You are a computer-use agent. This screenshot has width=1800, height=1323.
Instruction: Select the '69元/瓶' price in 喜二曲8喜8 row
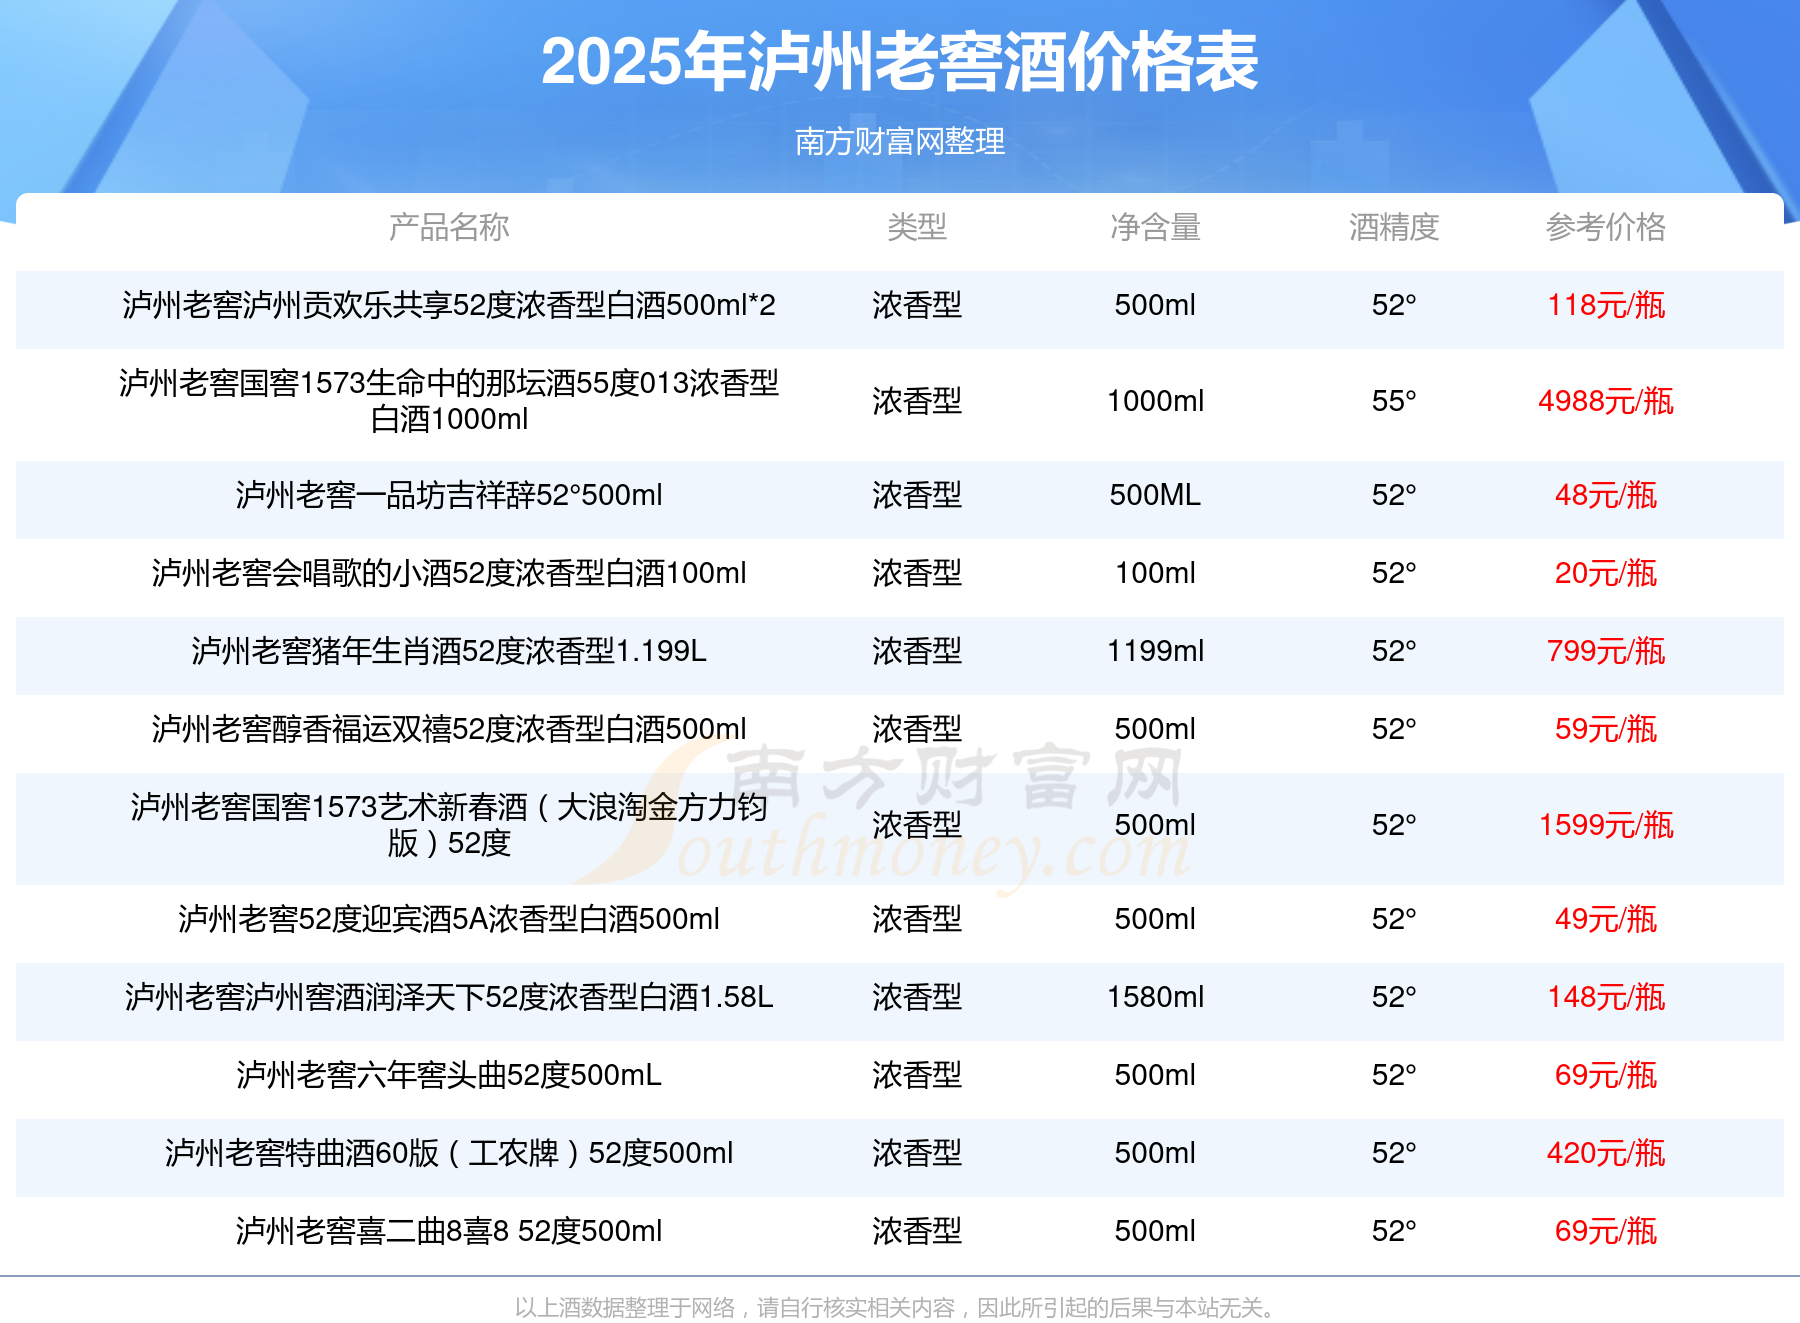tap(1606, 1231)
